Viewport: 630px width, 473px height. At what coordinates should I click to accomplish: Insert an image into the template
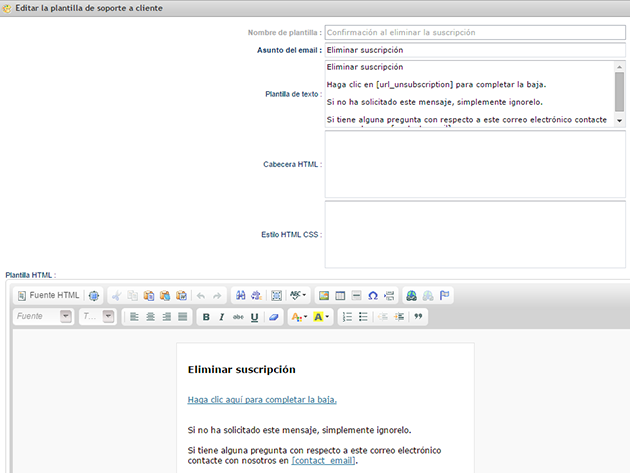pos(324,296)
